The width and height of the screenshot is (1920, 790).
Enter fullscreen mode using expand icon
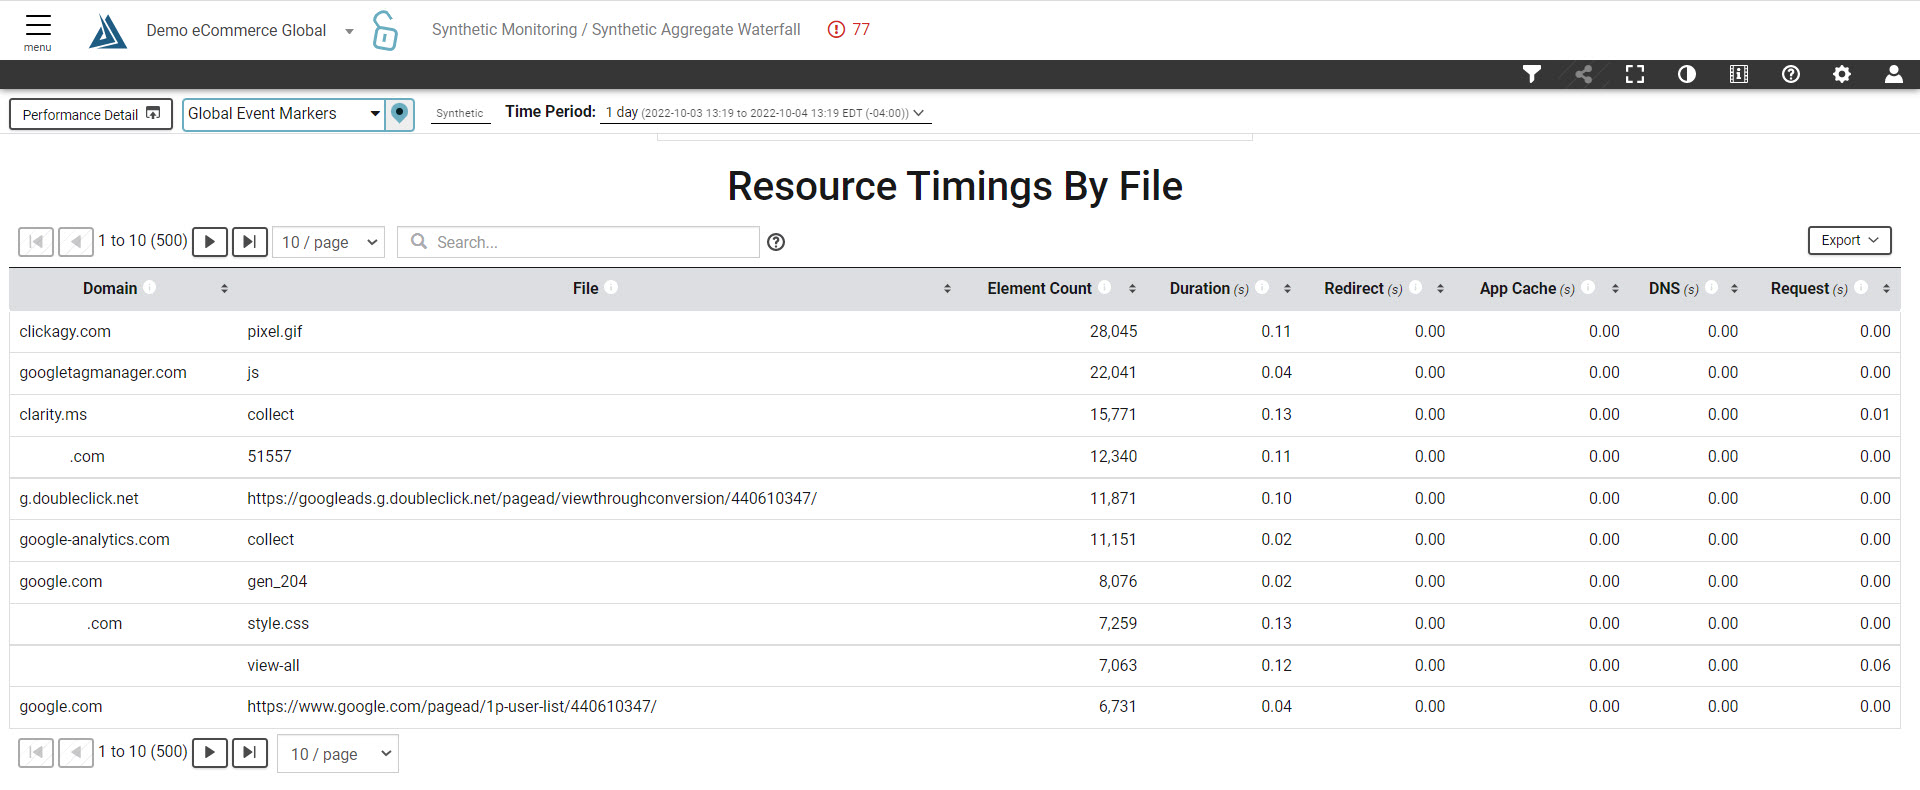click(1635, 74)
